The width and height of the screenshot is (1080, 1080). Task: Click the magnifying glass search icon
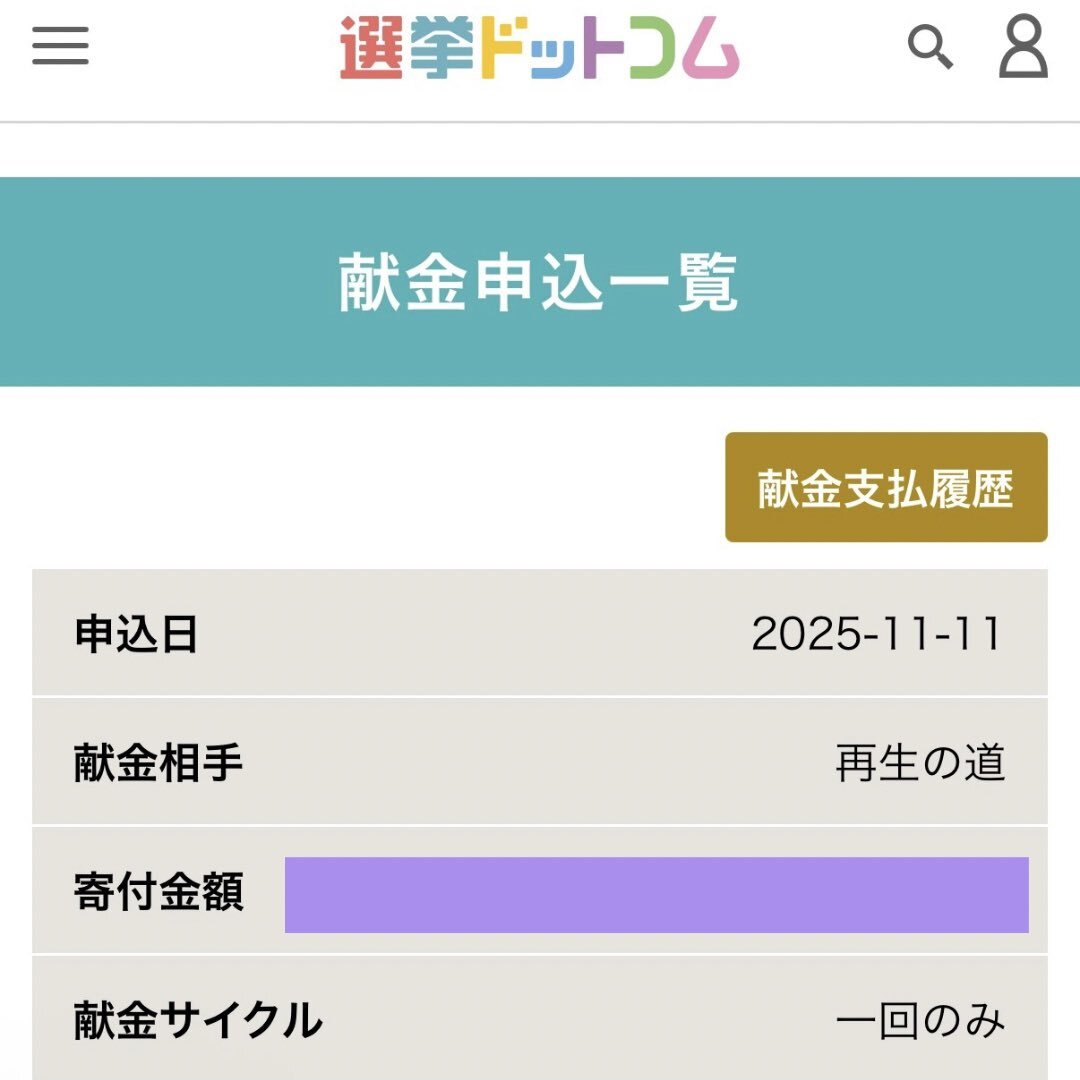pyautogui.click(x=929, y=47)
